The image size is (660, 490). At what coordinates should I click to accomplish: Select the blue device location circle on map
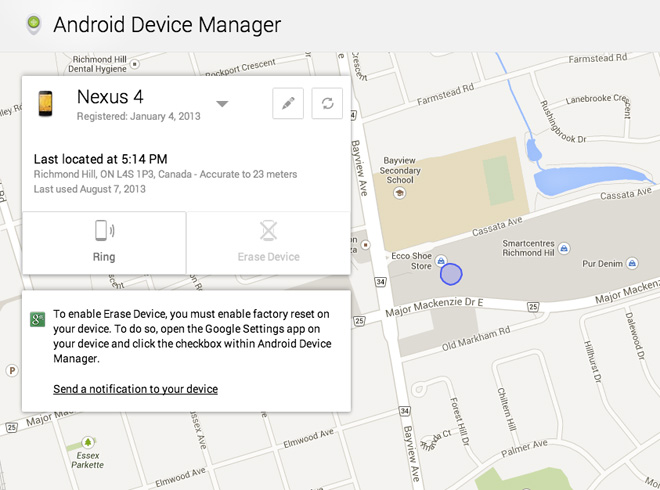tap(451, 274)
